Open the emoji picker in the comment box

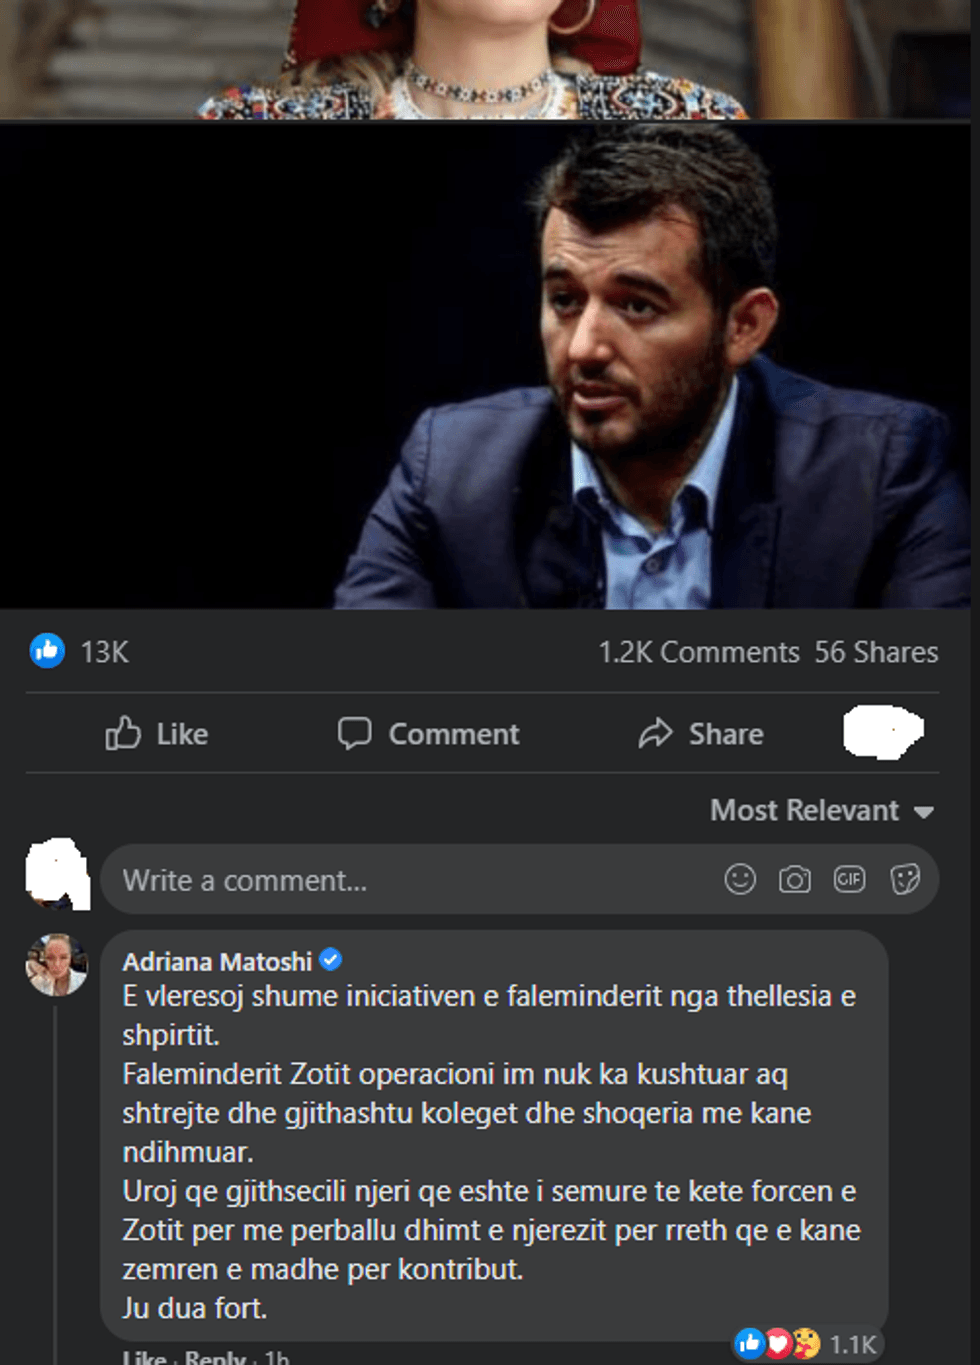(739, 880)
